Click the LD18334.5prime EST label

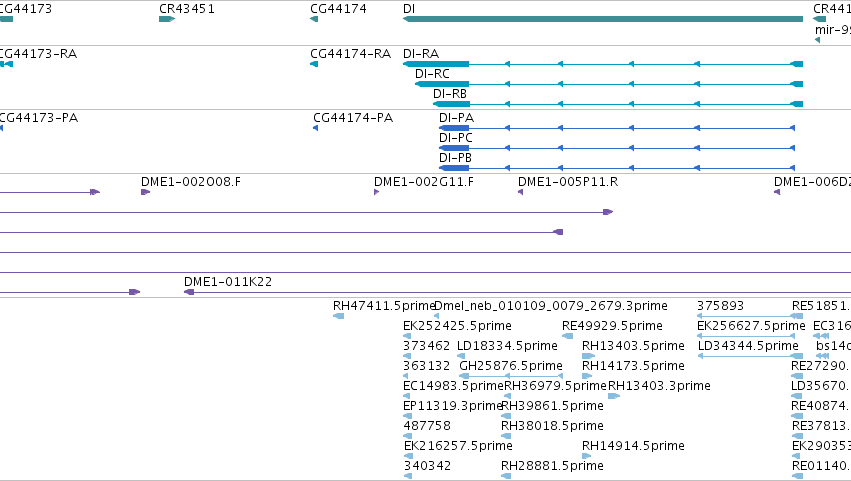click(x=507, y=346)
